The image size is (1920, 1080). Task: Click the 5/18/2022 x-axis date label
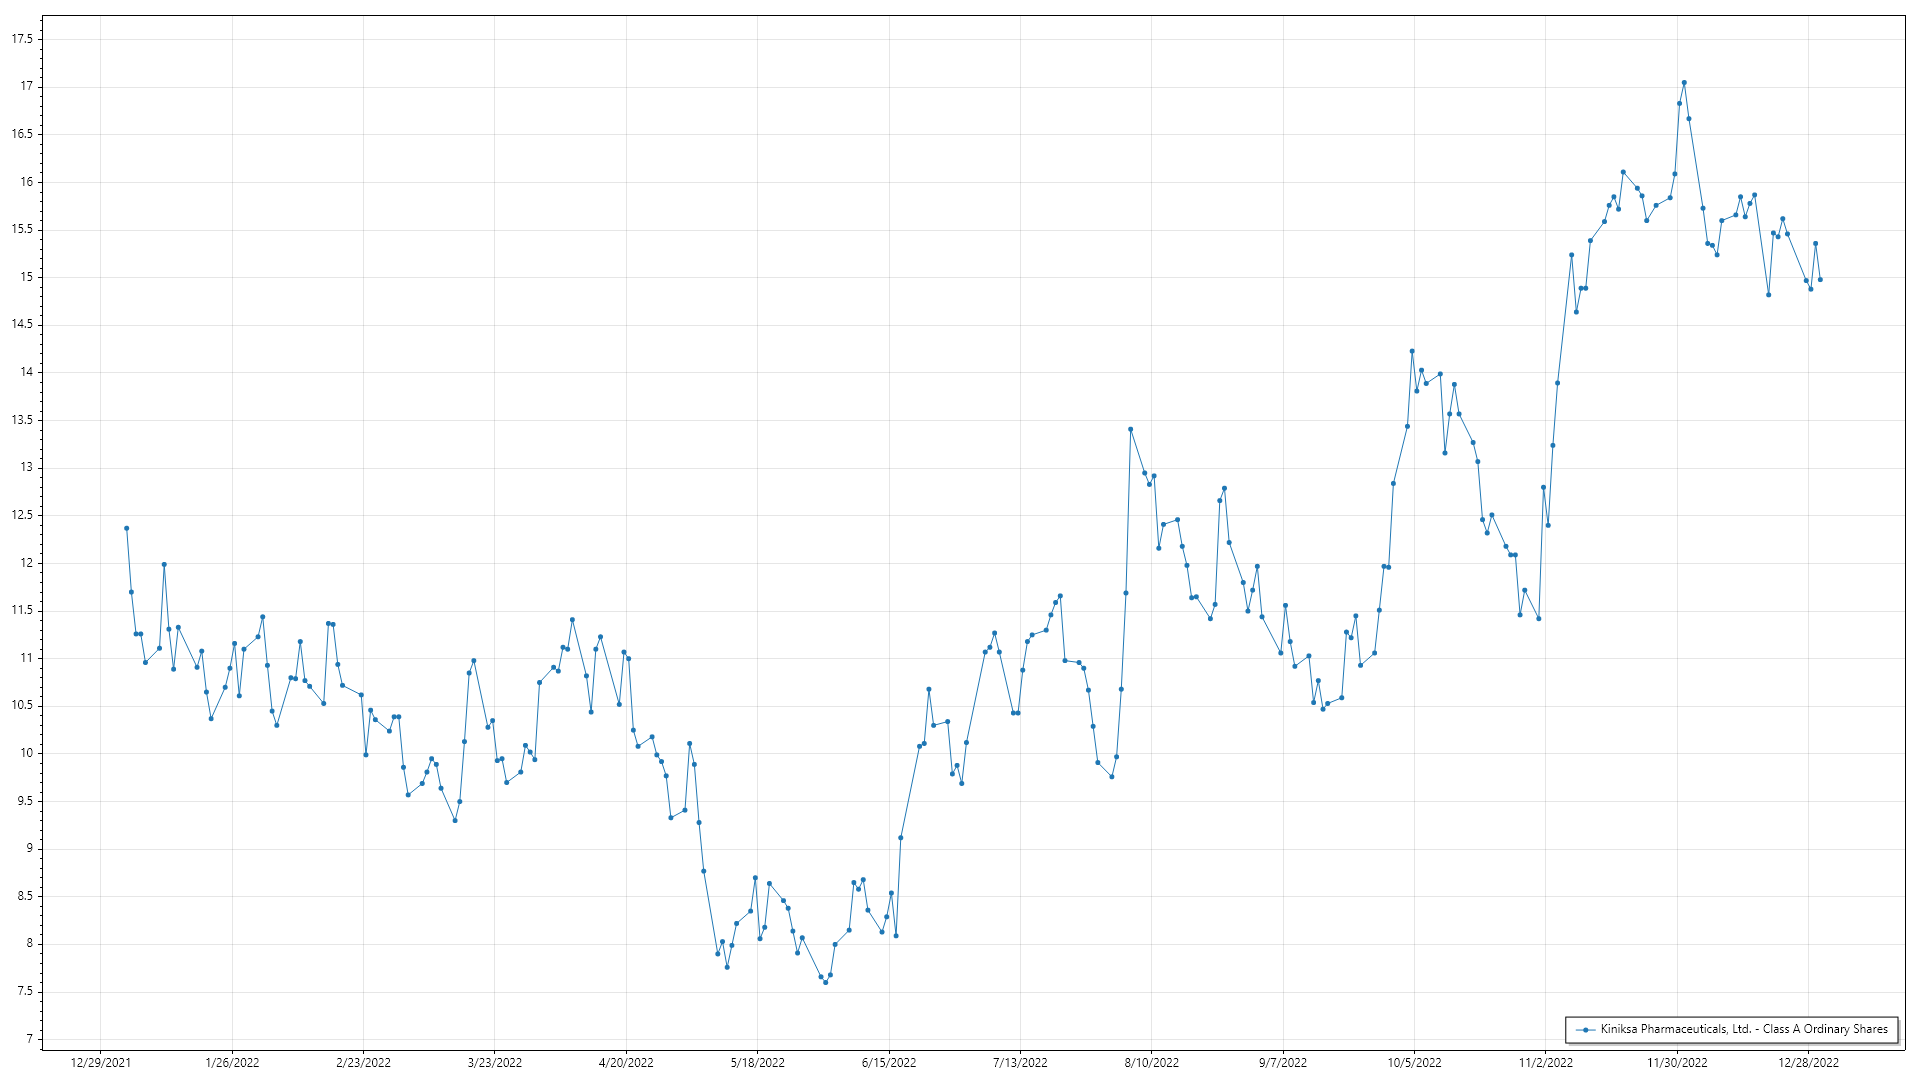757,1062
